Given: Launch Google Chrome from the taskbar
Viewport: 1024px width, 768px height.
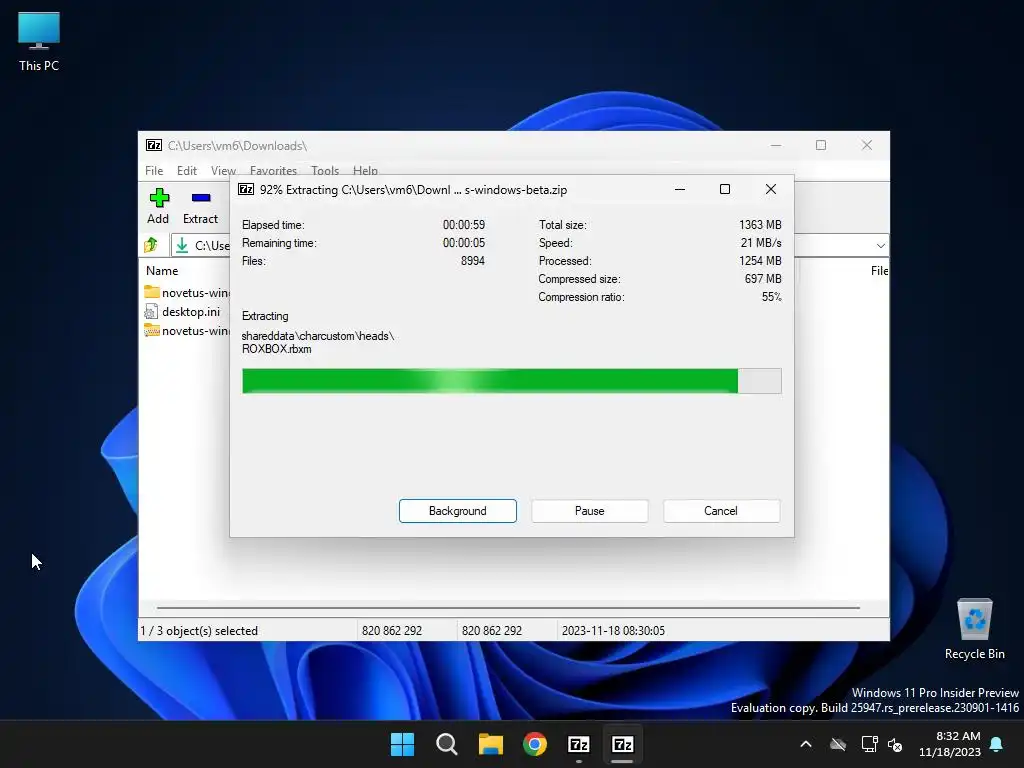Looking at the screenshot, I should point(535,744).
